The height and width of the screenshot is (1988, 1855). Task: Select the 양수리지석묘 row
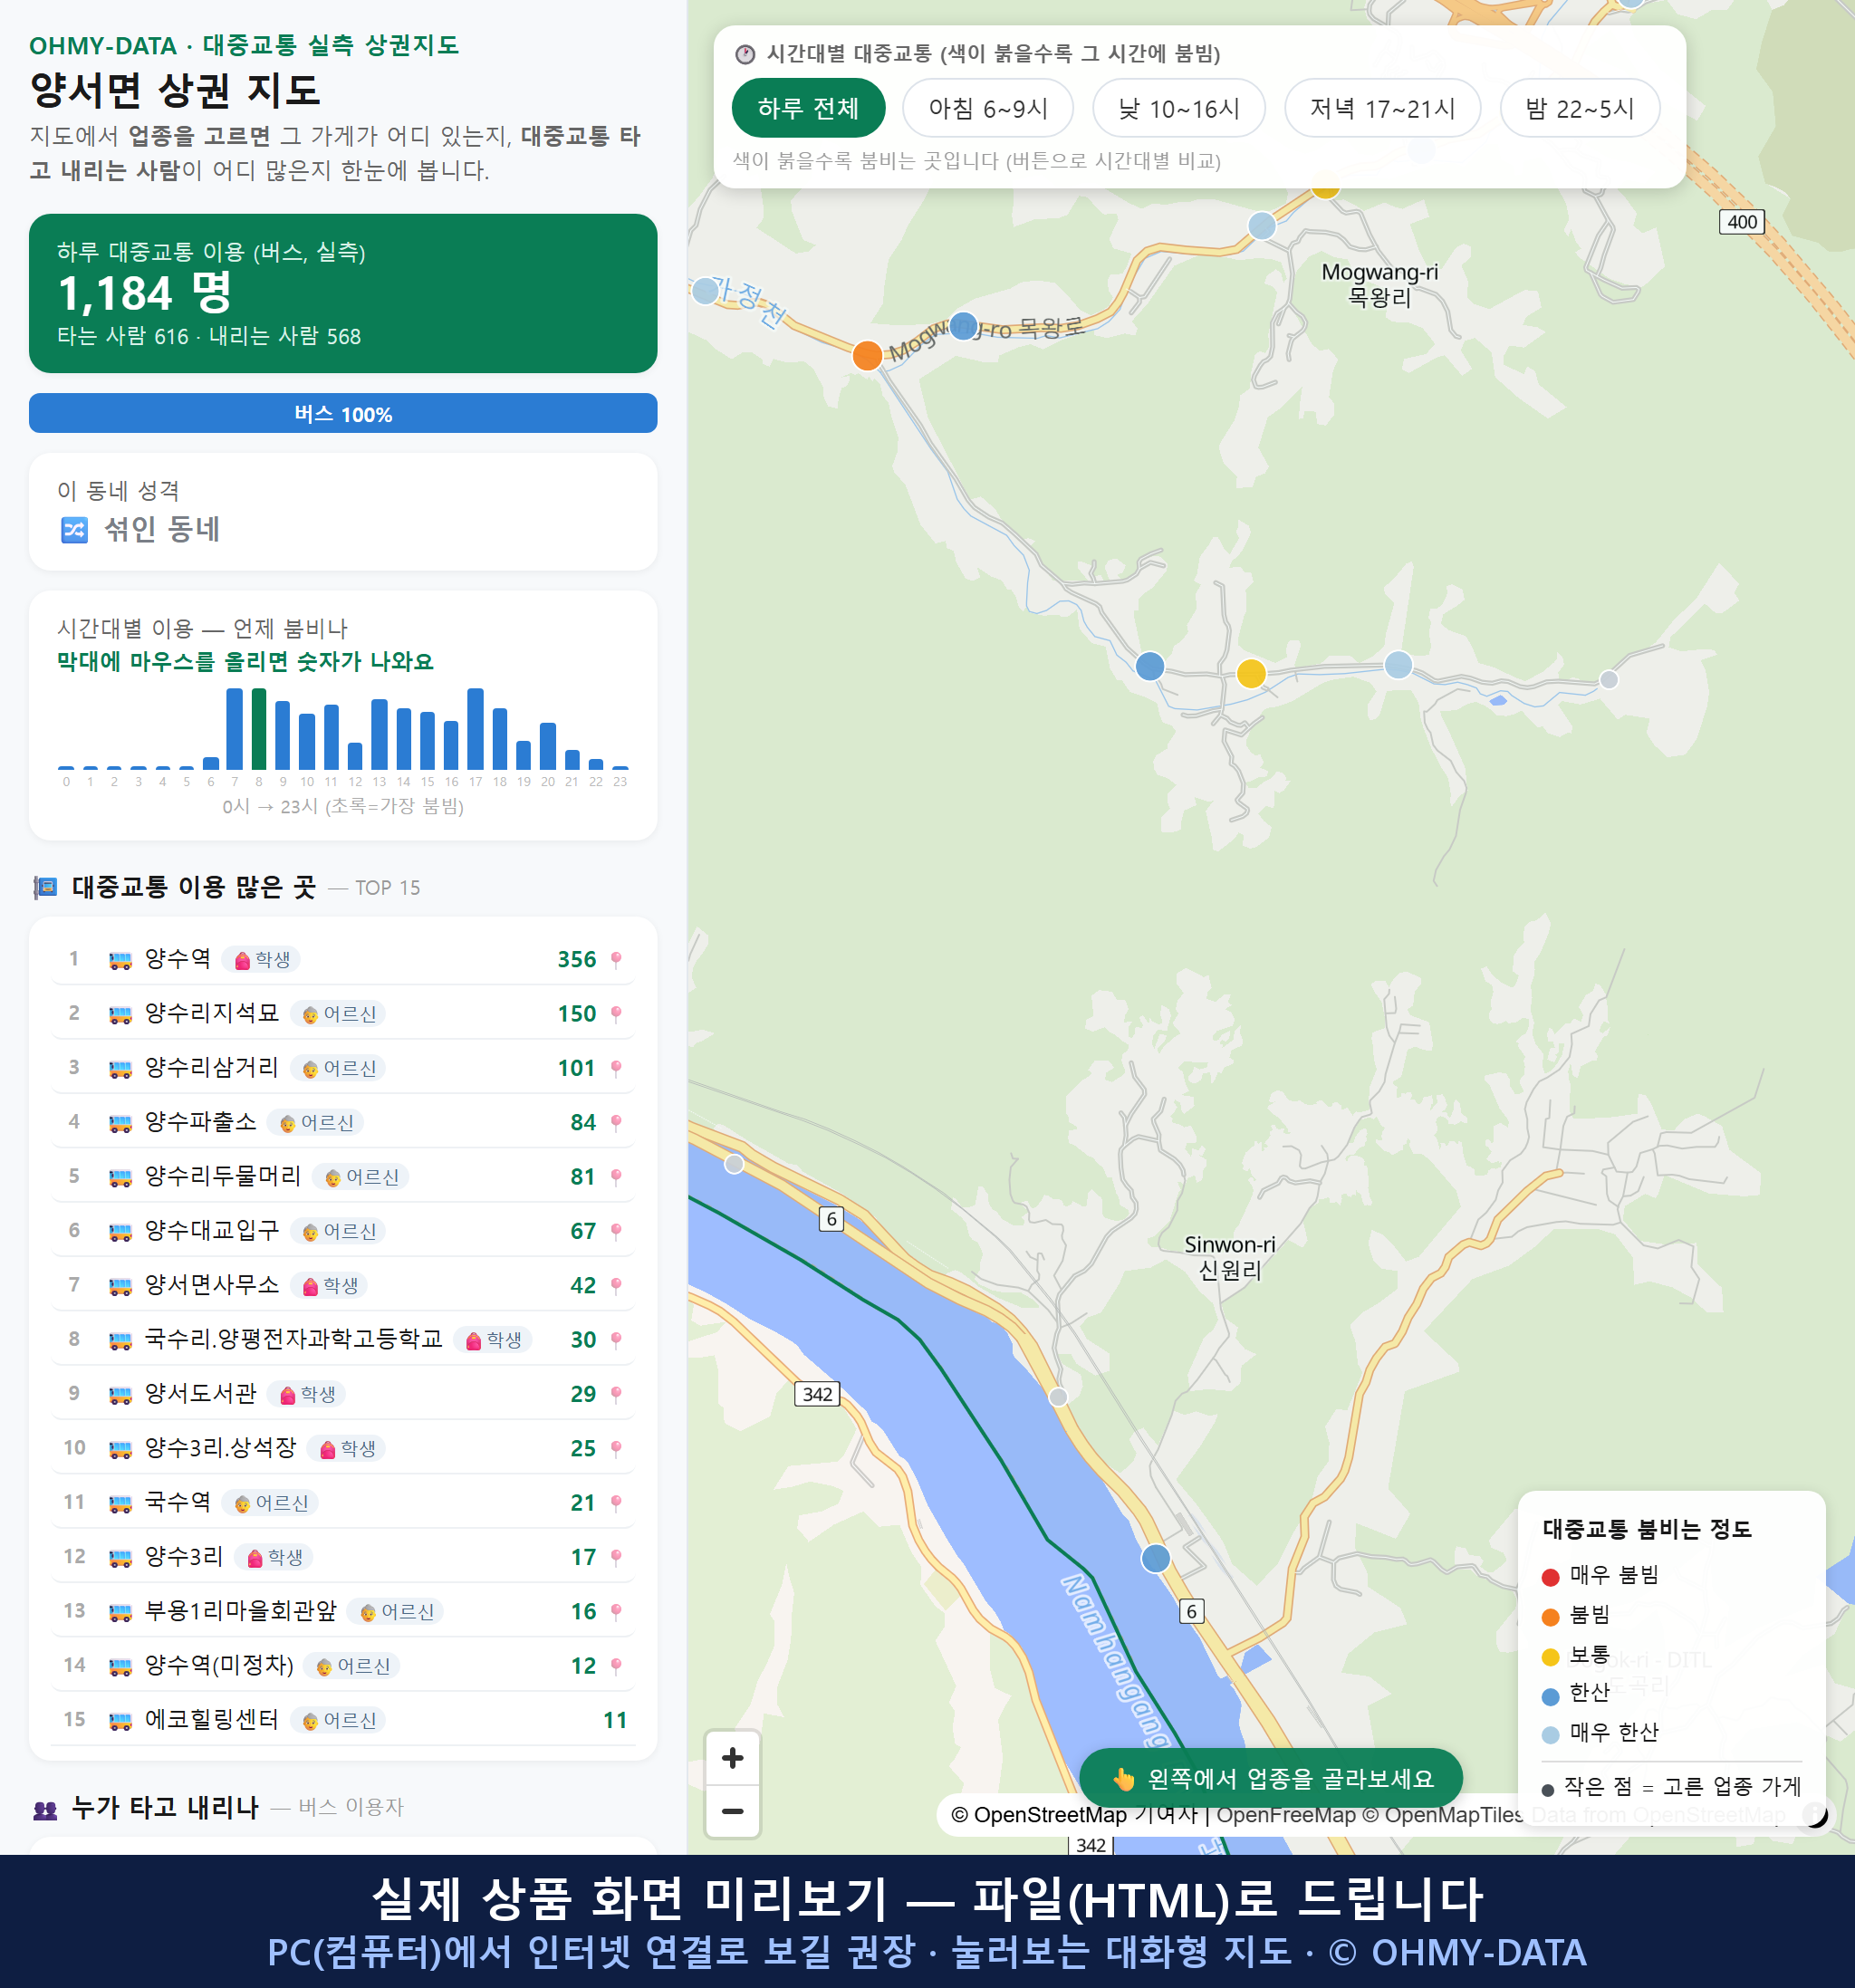[343, 1014]
